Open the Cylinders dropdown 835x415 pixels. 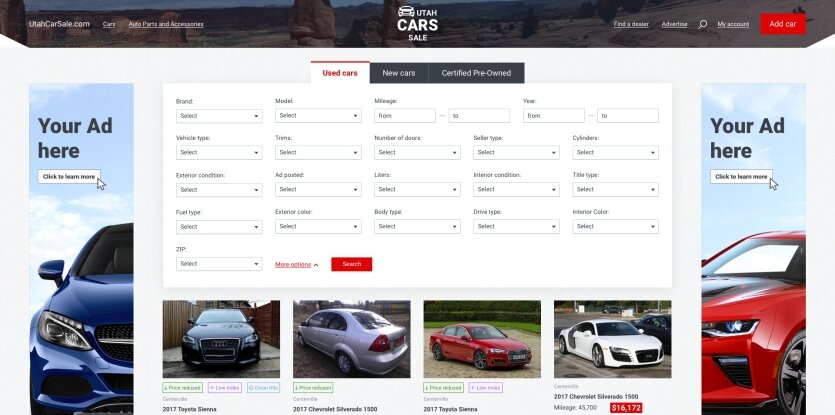pos(615,152)
